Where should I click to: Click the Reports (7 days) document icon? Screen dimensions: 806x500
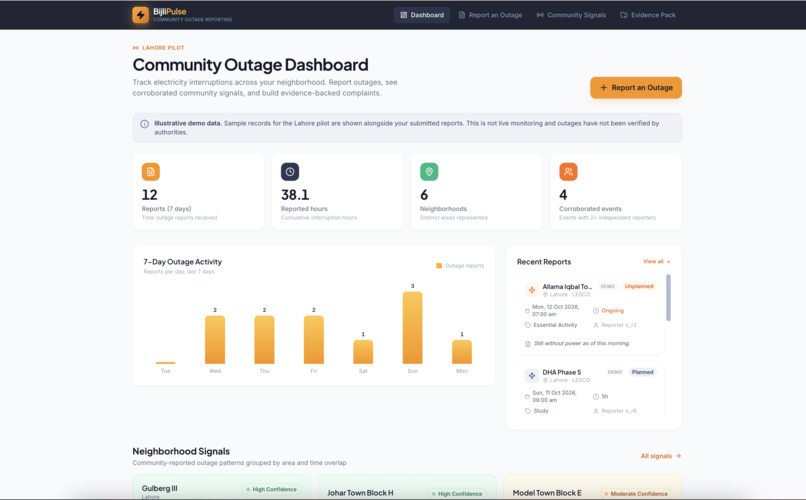151,172
